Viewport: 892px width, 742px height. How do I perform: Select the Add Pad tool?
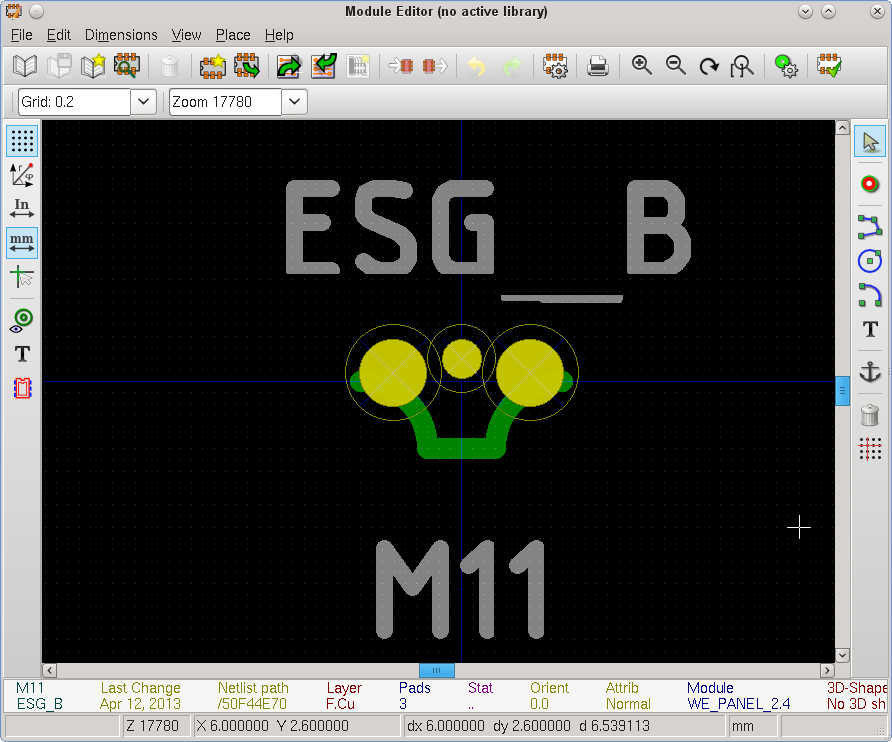tap(869, 184)
